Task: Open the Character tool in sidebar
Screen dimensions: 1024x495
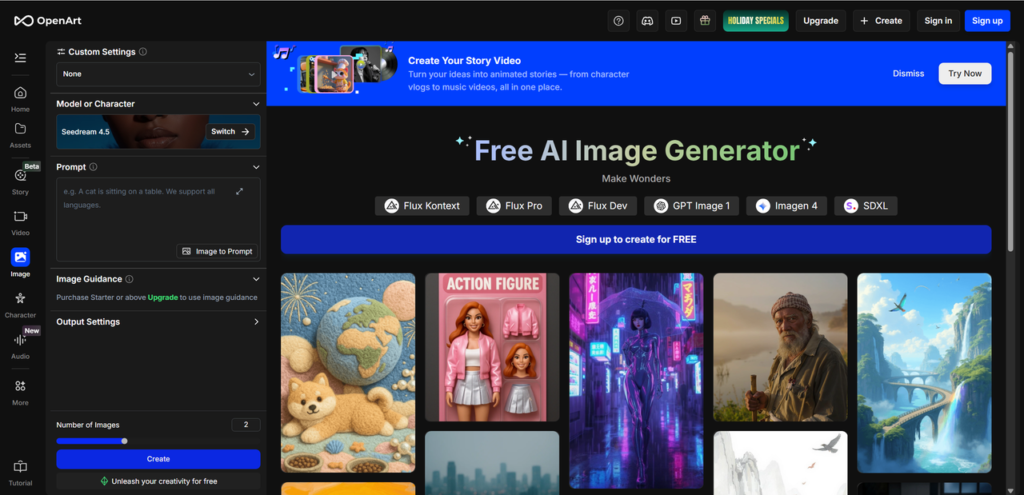Action: click(20, 304)
